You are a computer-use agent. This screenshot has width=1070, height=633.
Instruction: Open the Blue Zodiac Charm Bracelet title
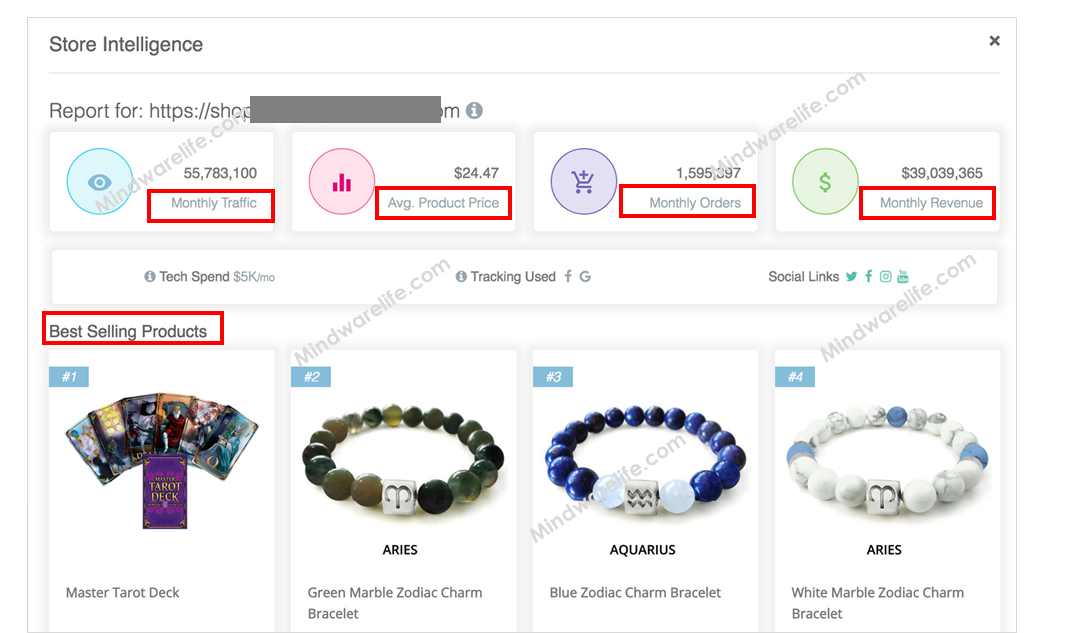click(x=635, y=593)
